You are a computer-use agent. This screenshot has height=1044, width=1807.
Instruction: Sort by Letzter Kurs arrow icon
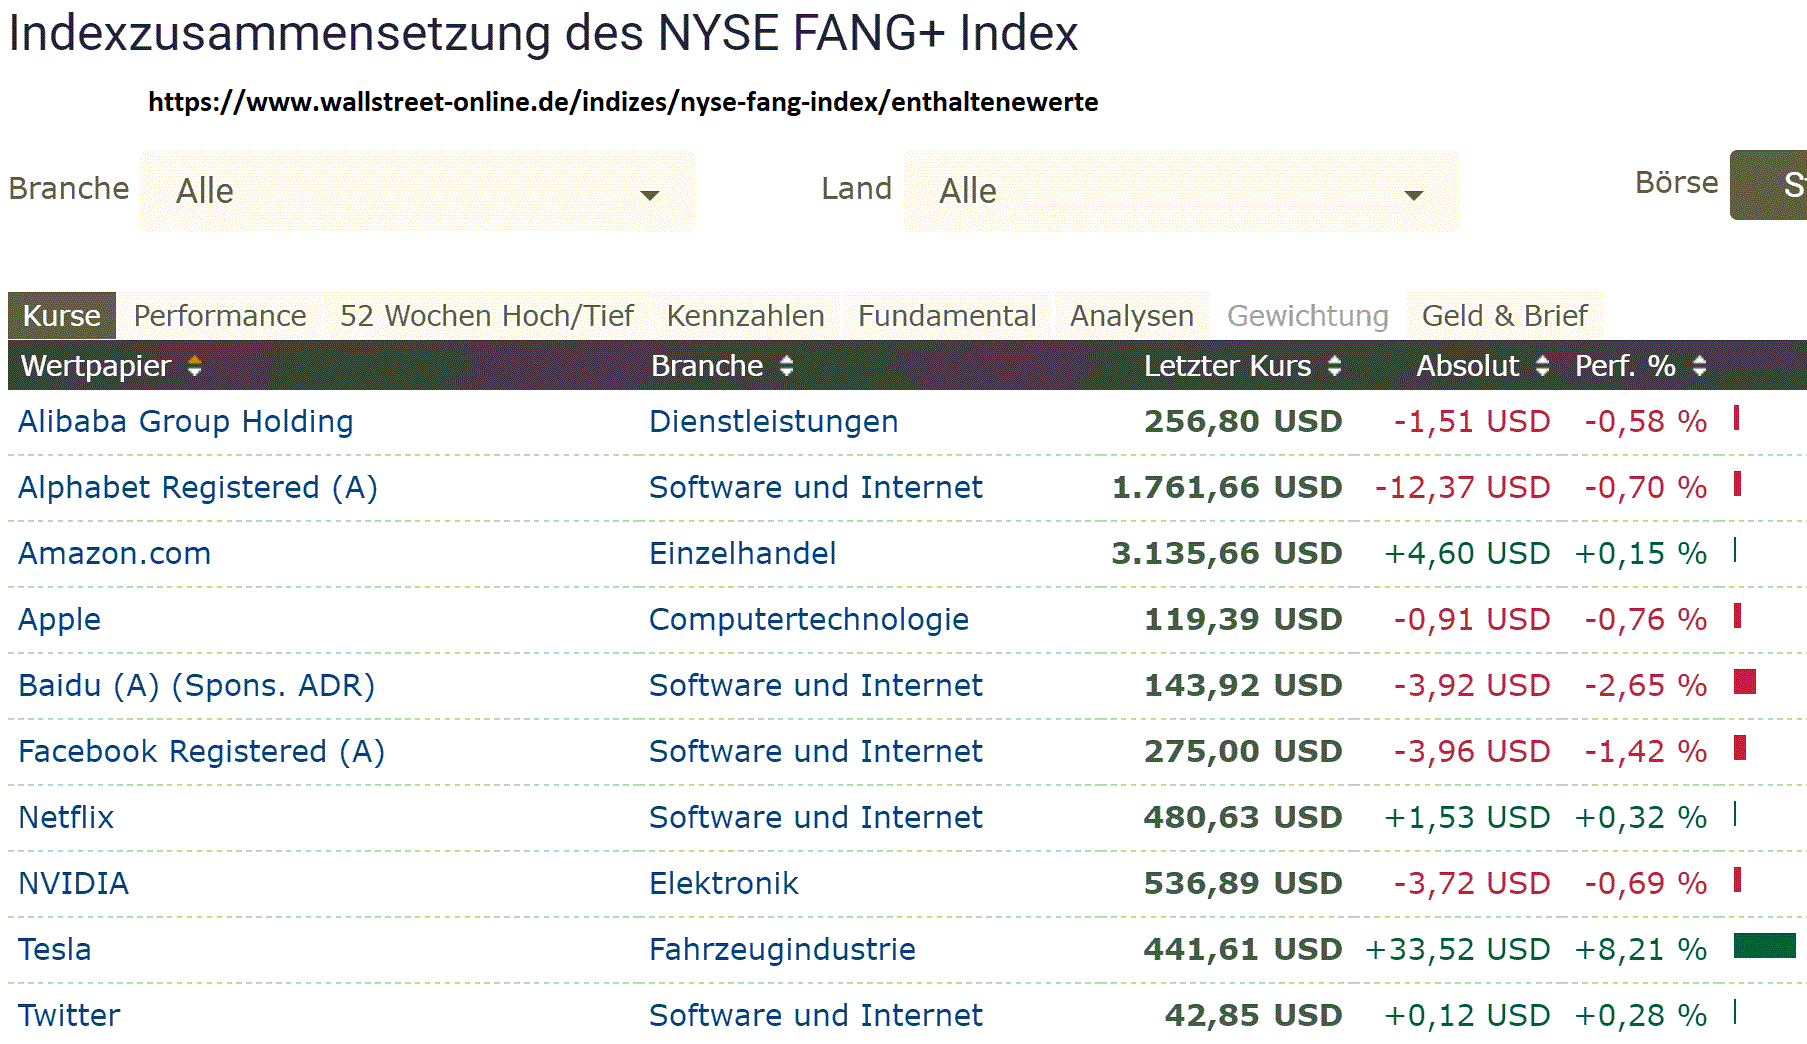coord(1334,367)
